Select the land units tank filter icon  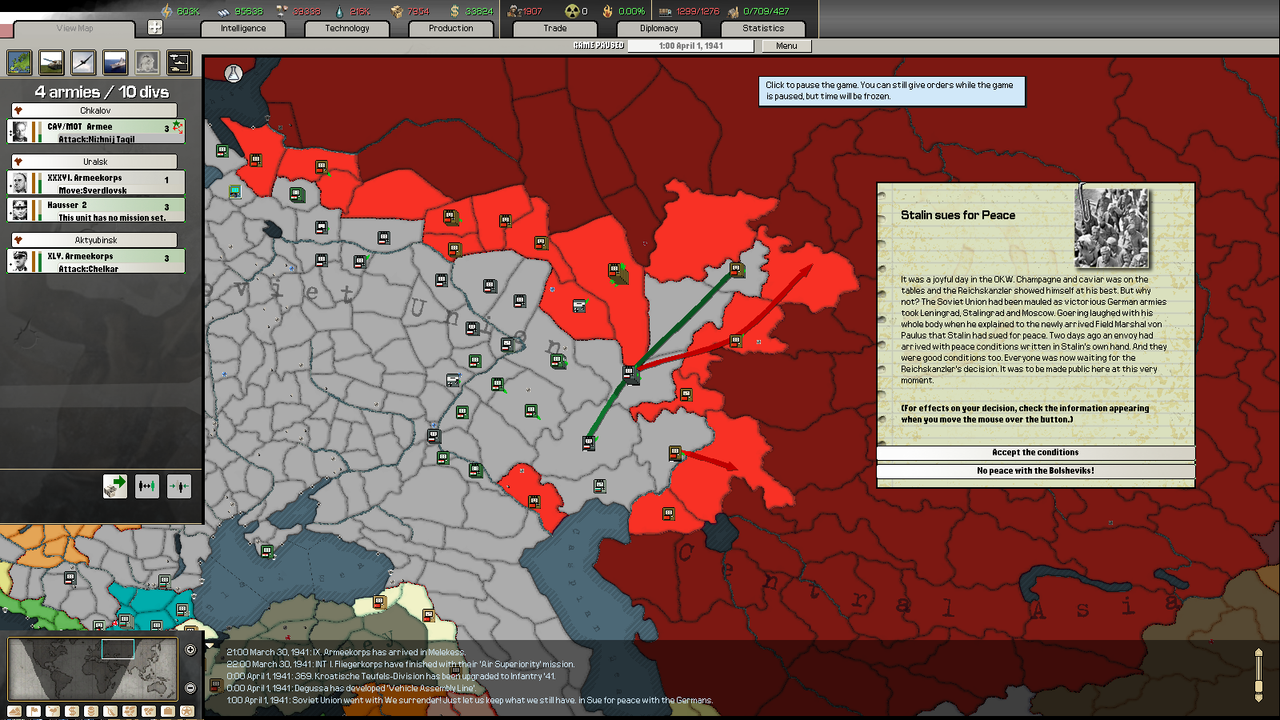click(52, 62)
